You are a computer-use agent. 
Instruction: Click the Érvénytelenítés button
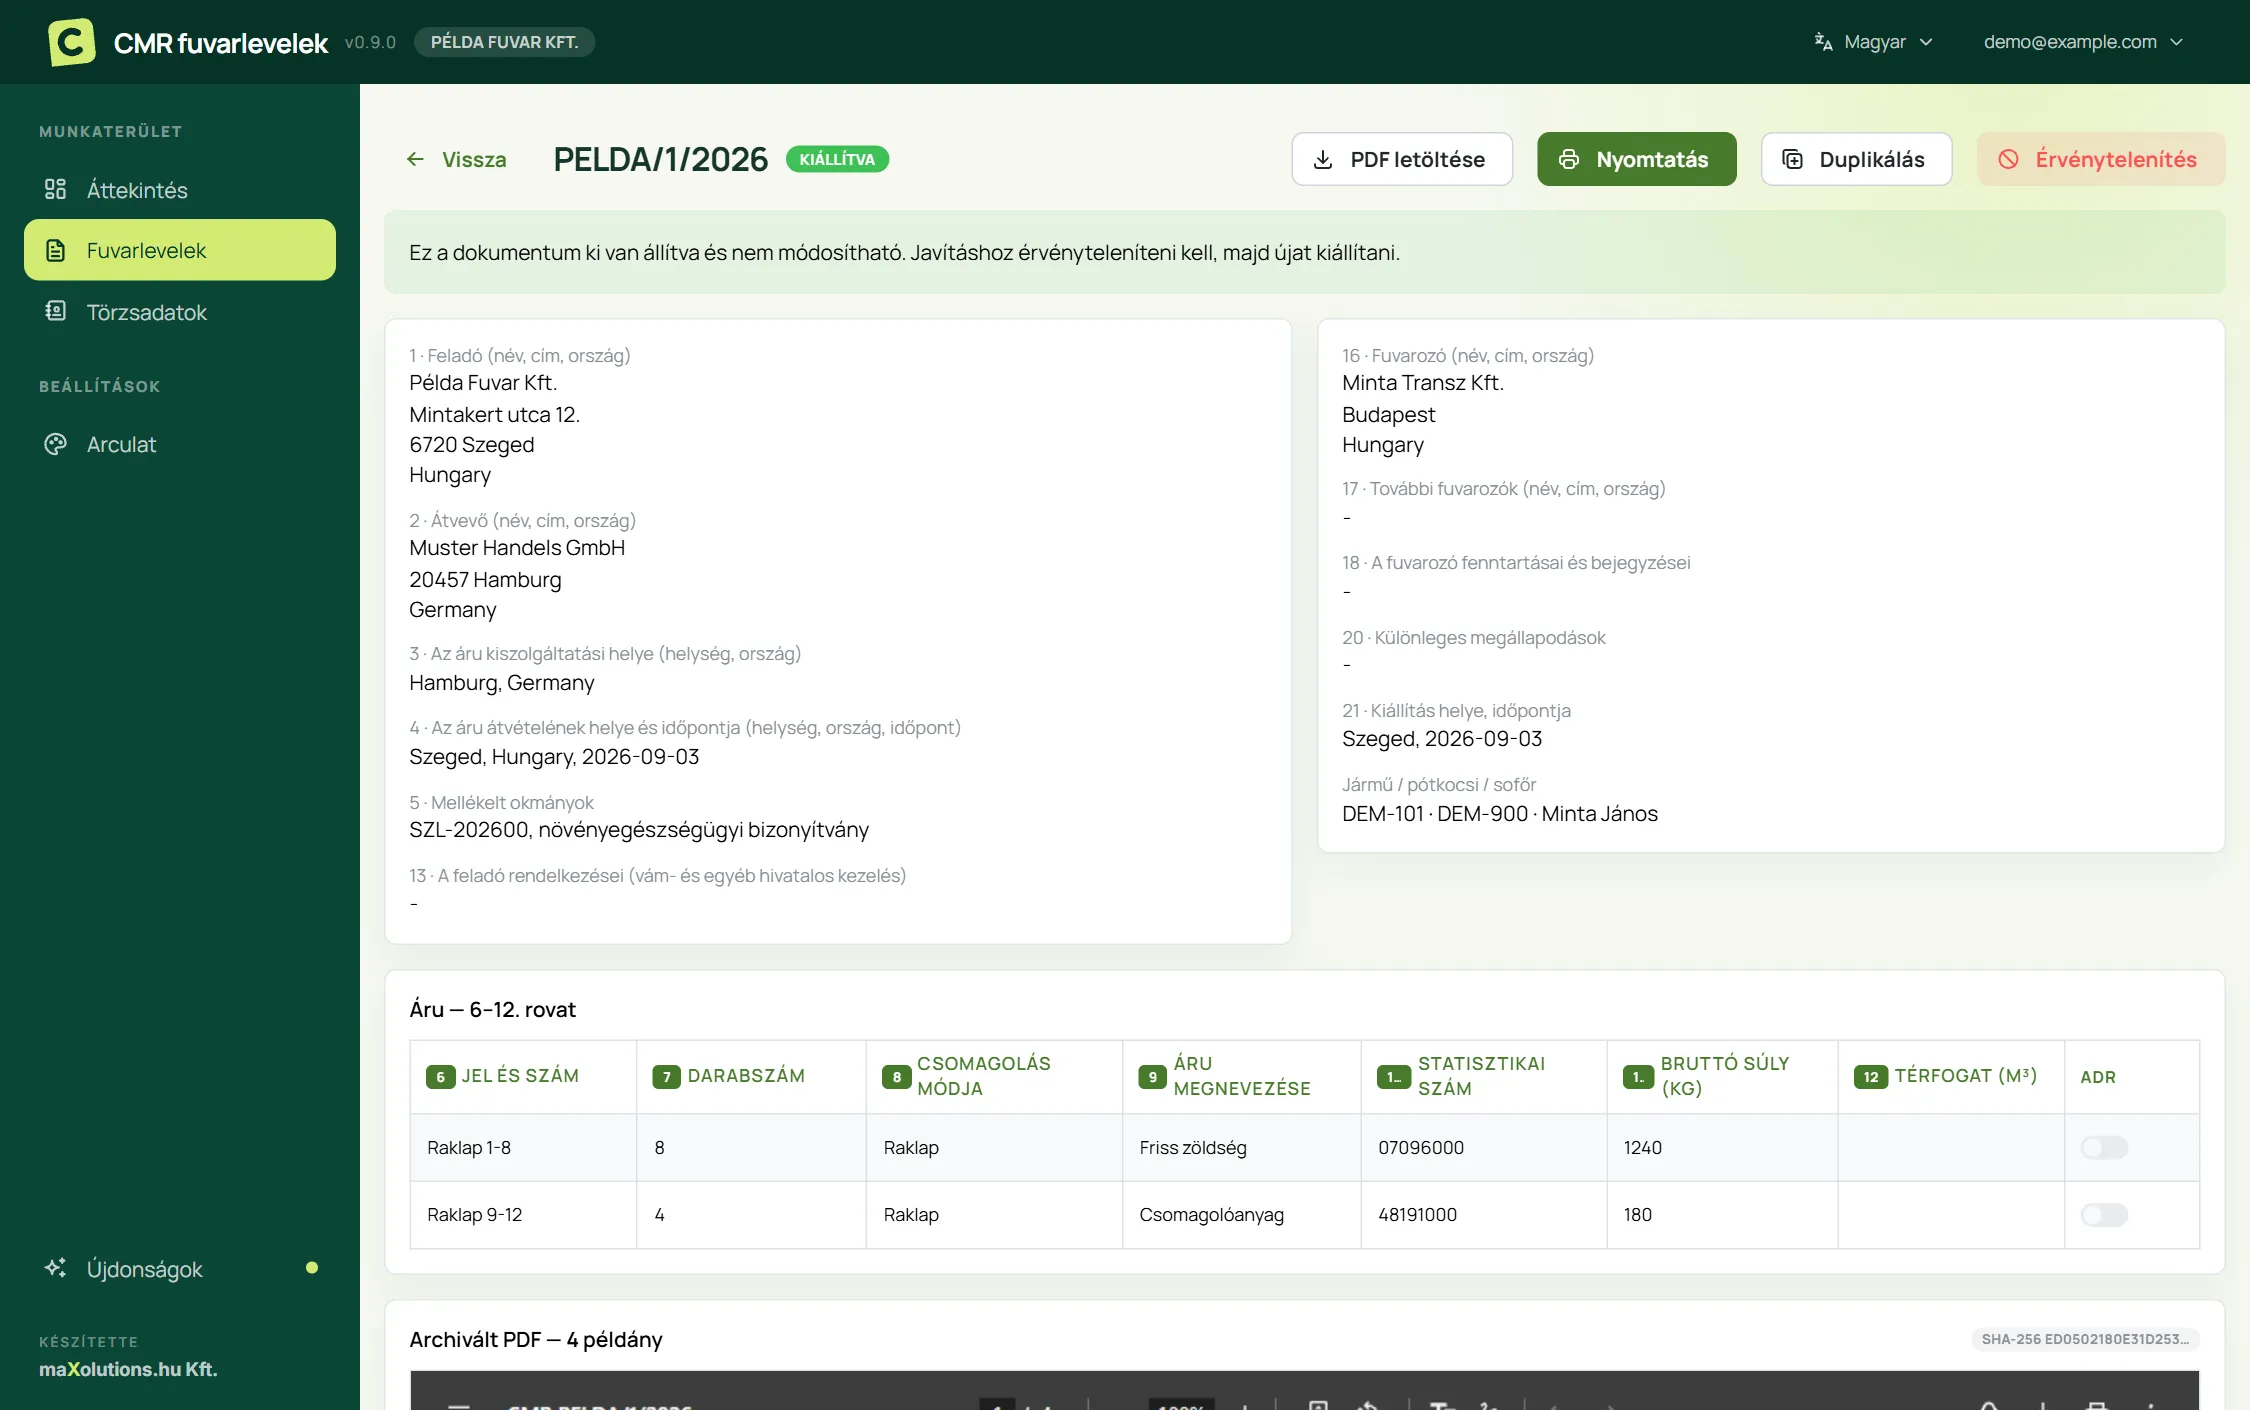click(x=2100, y=159)
